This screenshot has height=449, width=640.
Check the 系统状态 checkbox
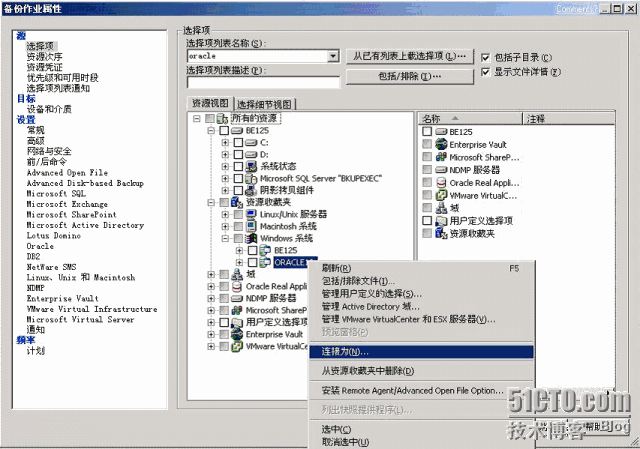[x=238, y=166]
